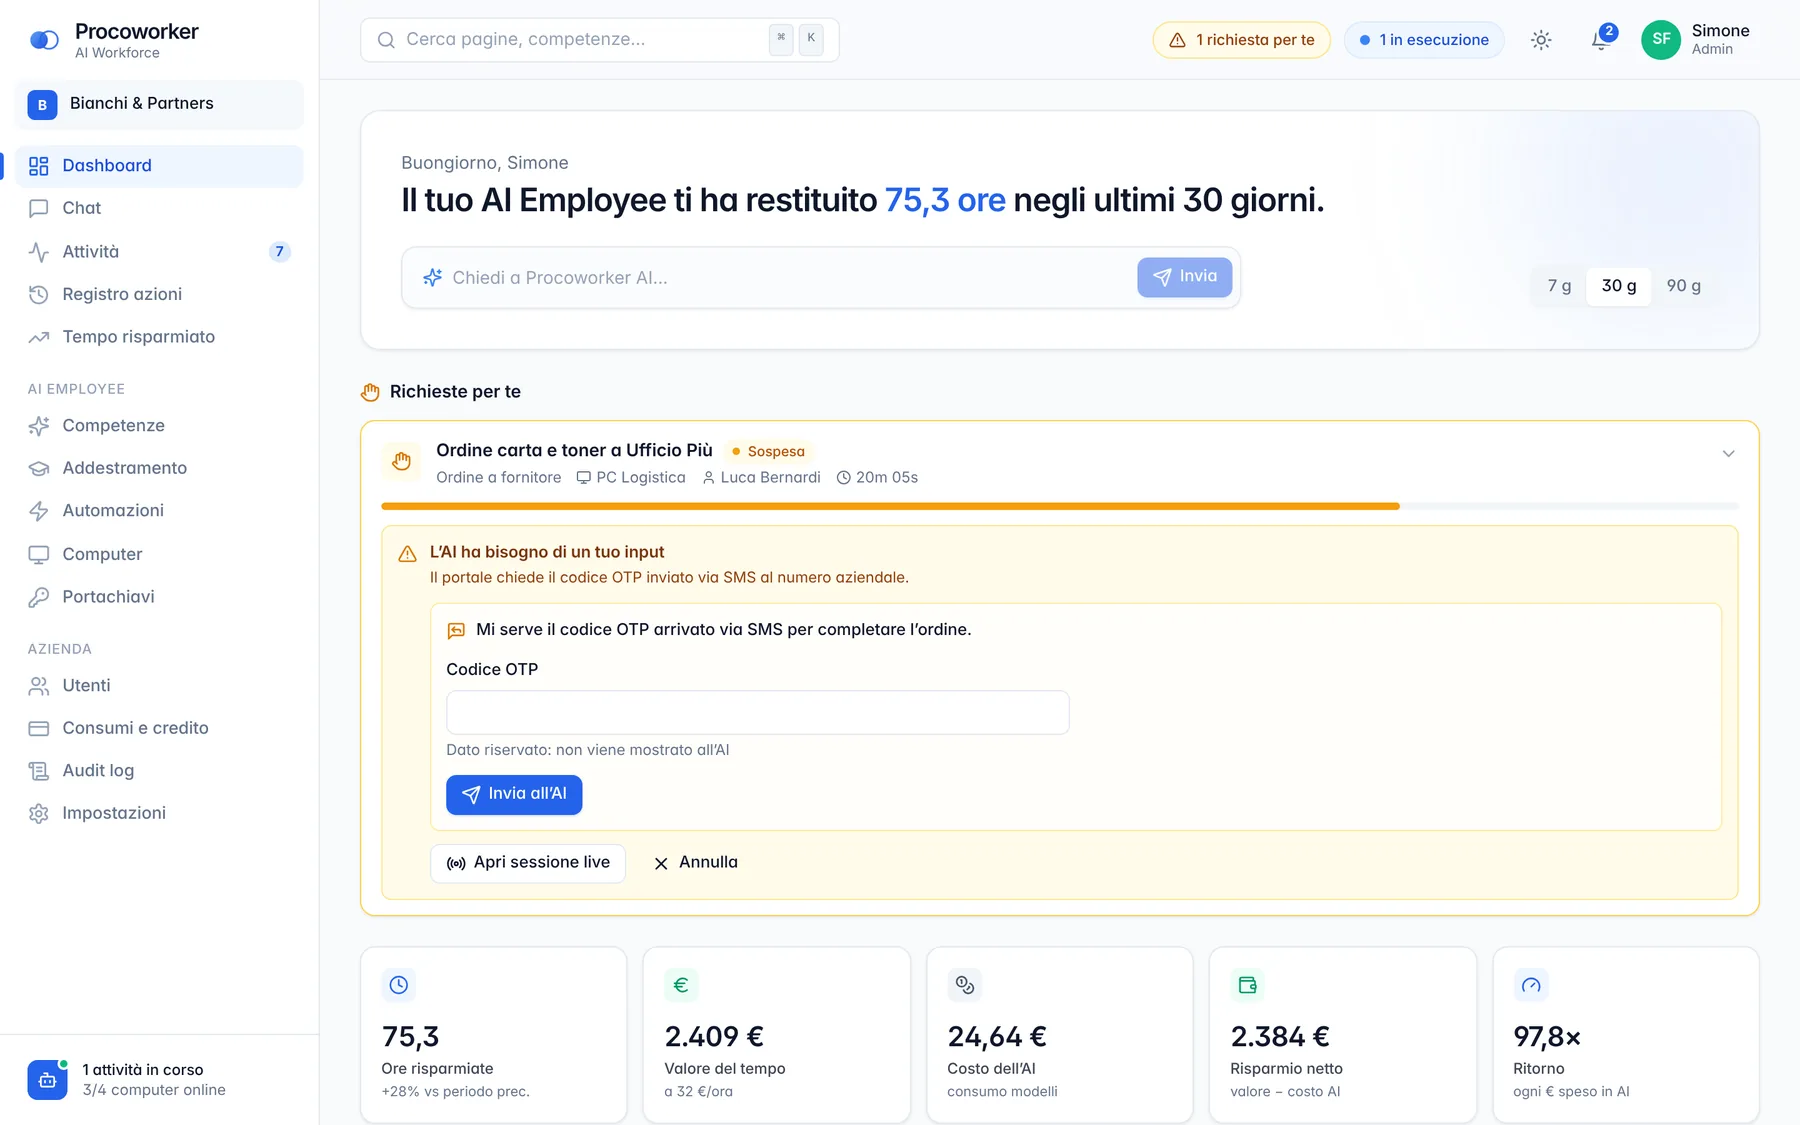Screen dimensions: 1800x1125
Task: Open the Chat page in sidebar
Action: click(159, 208)
